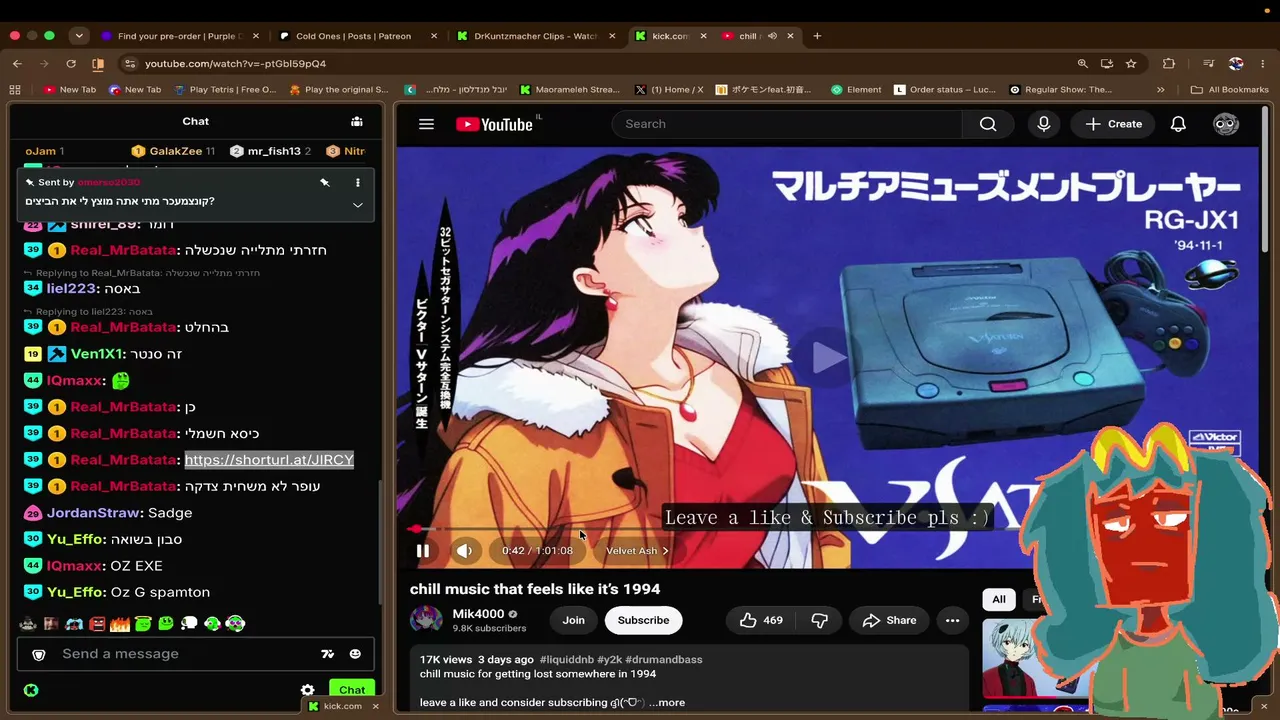1280x720 pixels.
Task: Click username JordanStraw in chat
Action: click(x=93, y=513)
